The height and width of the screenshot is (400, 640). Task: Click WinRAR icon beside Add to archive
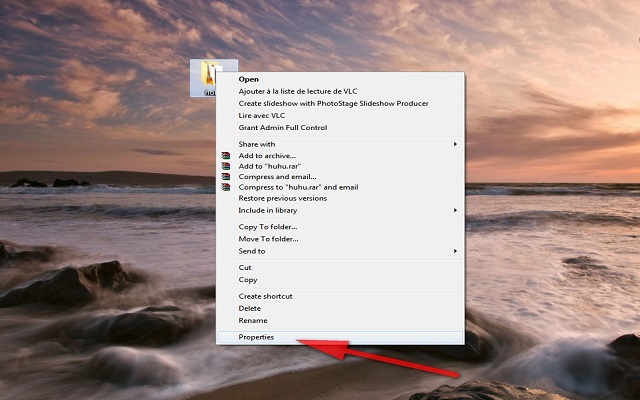[x=226, y=156]
